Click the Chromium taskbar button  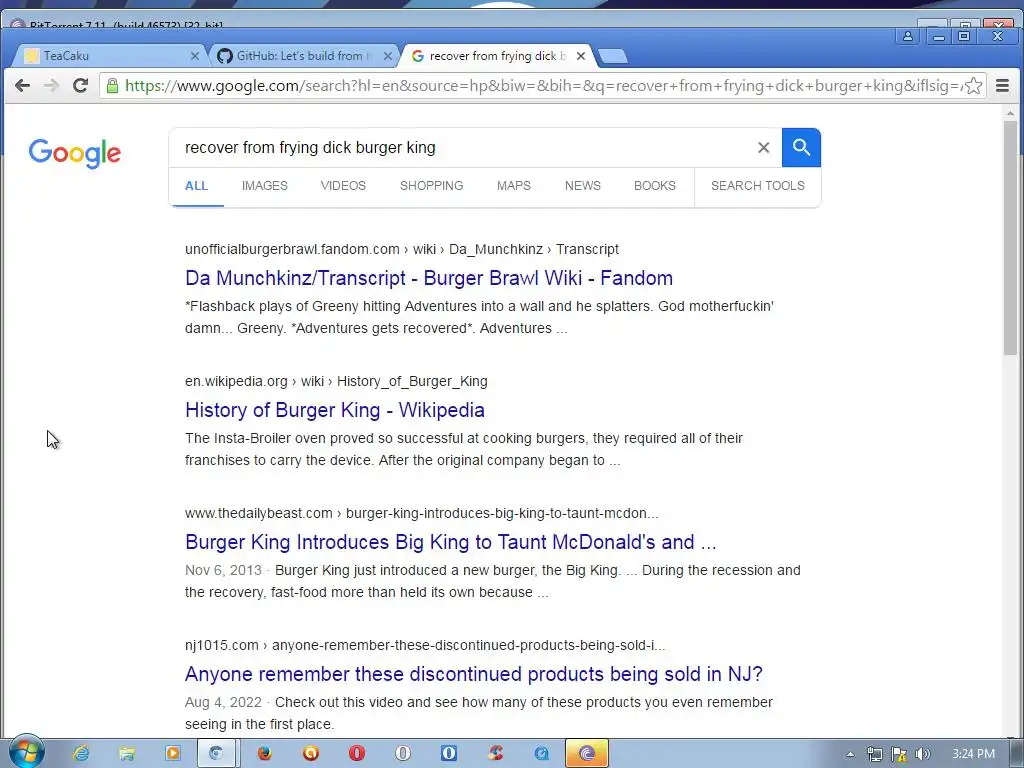(x=218, y=754)
